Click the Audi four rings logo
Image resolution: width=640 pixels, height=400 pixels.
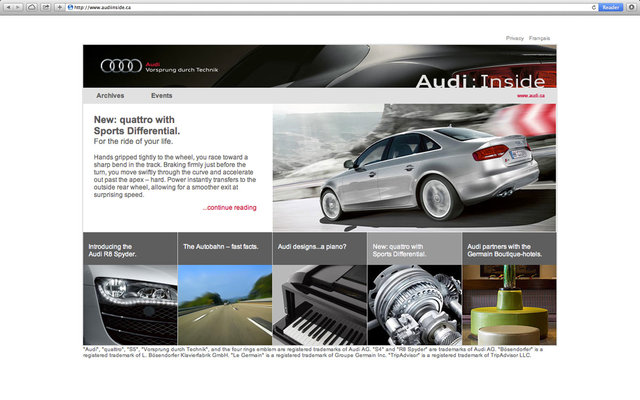121,66
